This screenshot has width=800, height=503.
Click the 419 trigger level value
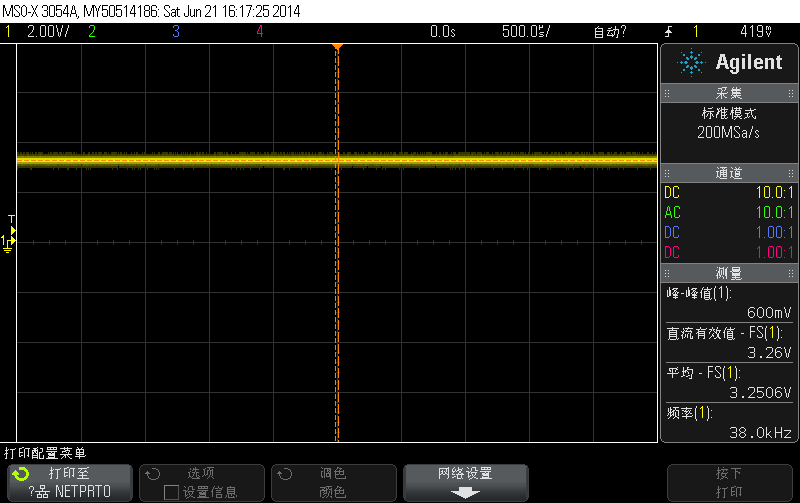click(x=756, y=32)
